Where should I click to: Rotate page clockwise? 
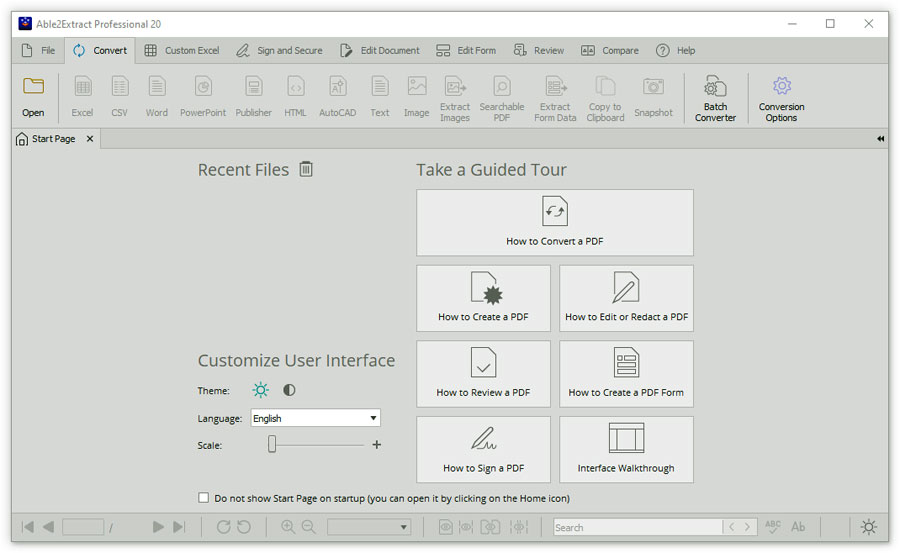(x=223, y=527)
